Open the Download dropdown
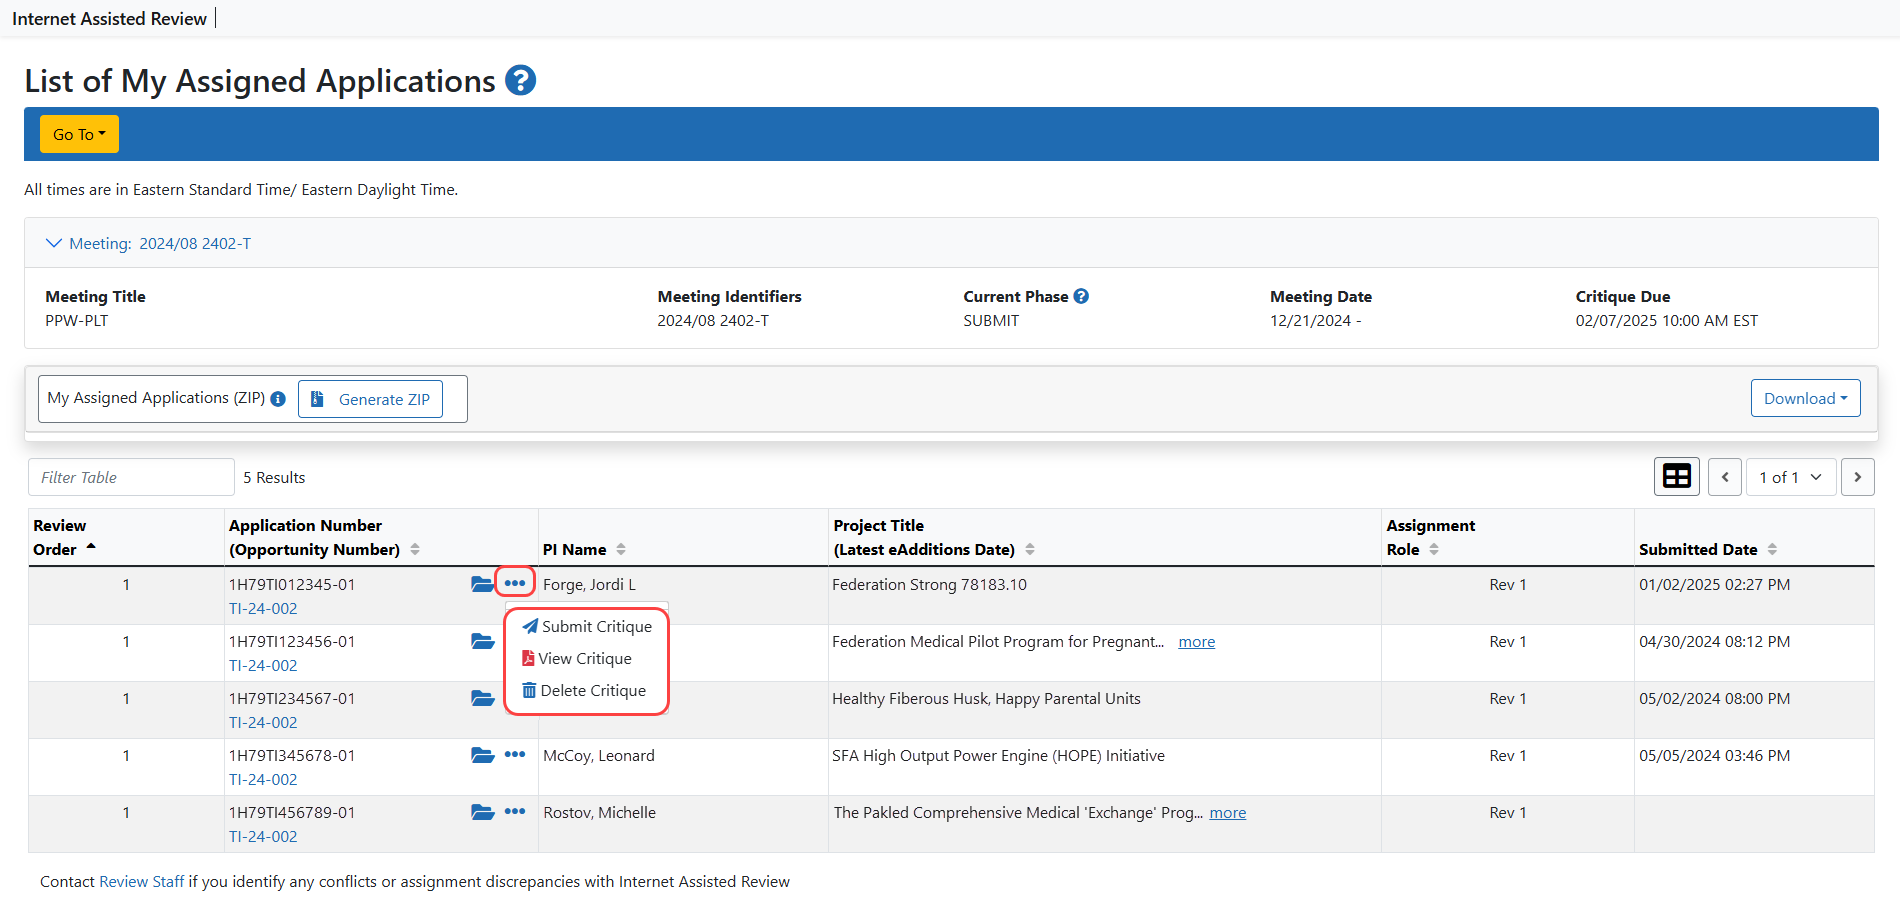This screenshot has height=918, width=1900. (1805, 398)
